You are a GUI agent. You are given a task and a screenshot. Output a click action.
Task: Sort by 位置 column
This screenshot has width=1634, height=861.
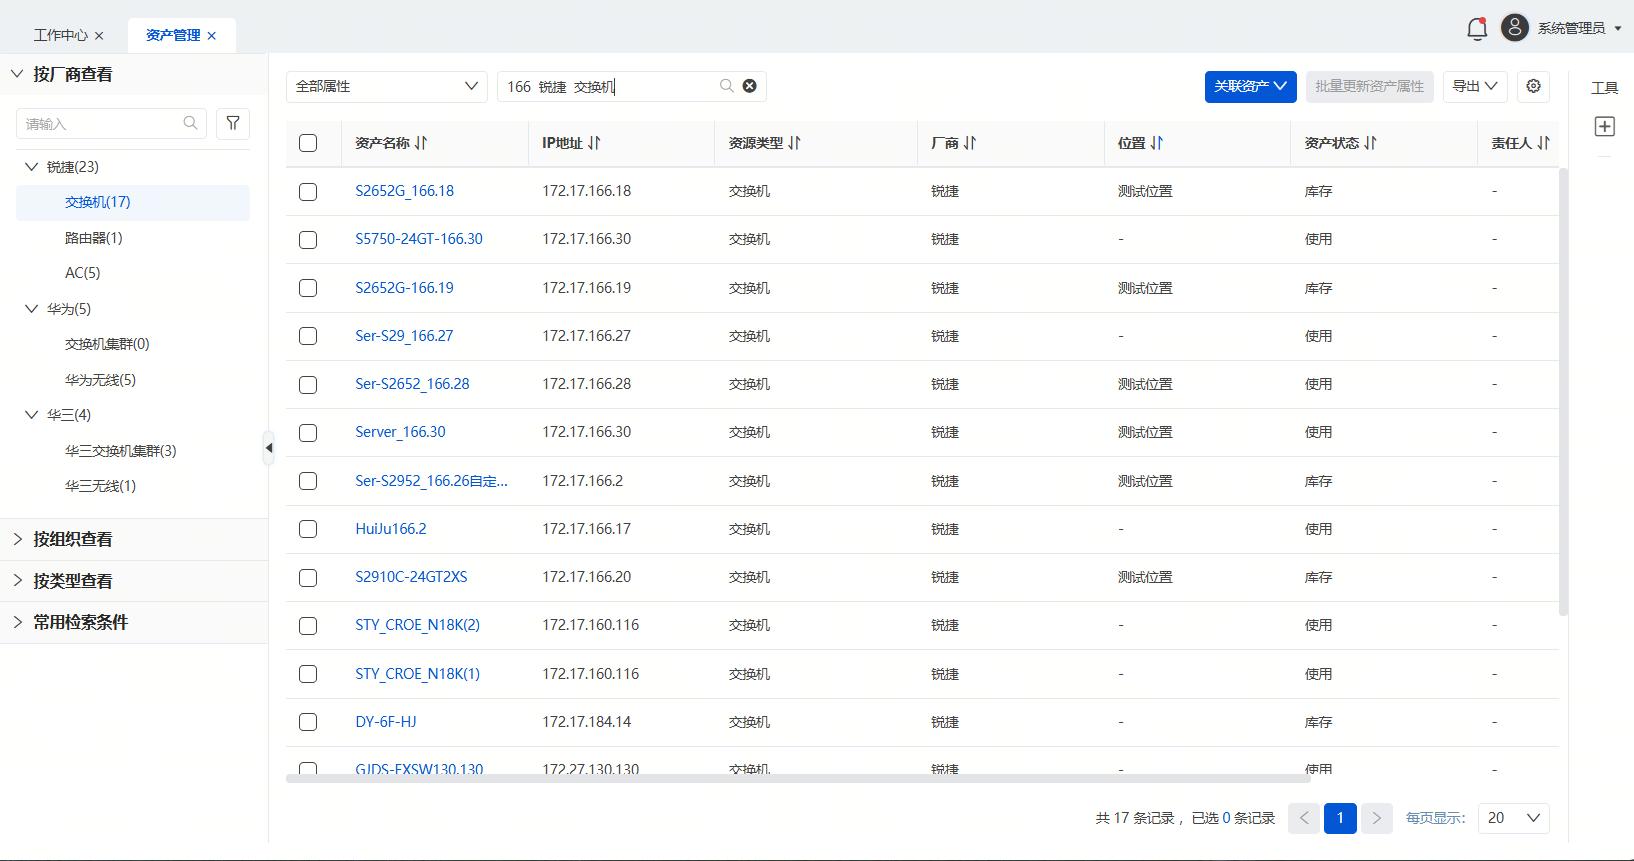click(x=1157, y=143)
